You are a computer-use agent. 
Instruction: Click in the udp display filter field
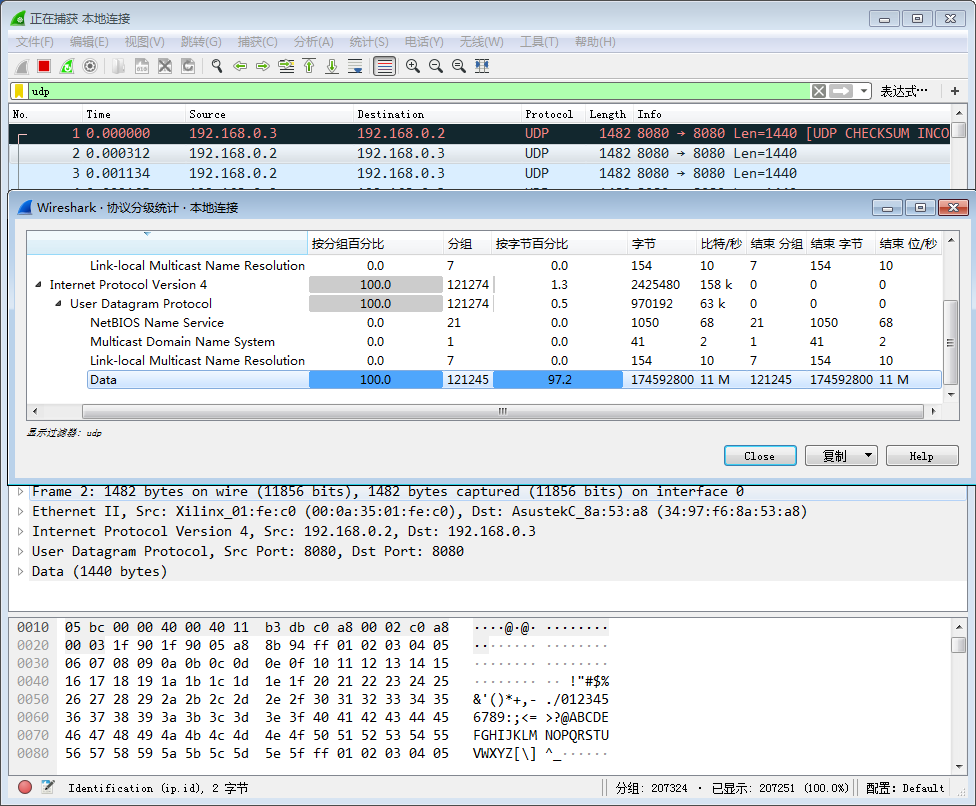[x=419, y=91]
